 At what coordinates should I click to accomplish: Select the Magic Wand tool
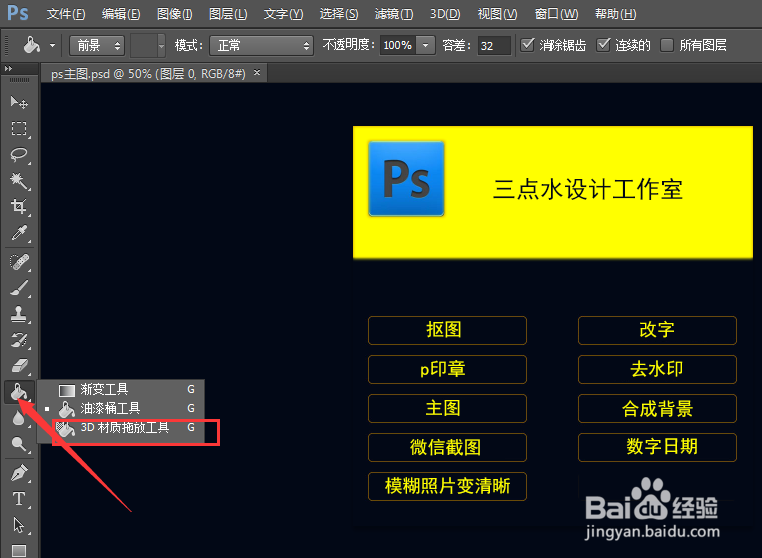click(19, 181)
